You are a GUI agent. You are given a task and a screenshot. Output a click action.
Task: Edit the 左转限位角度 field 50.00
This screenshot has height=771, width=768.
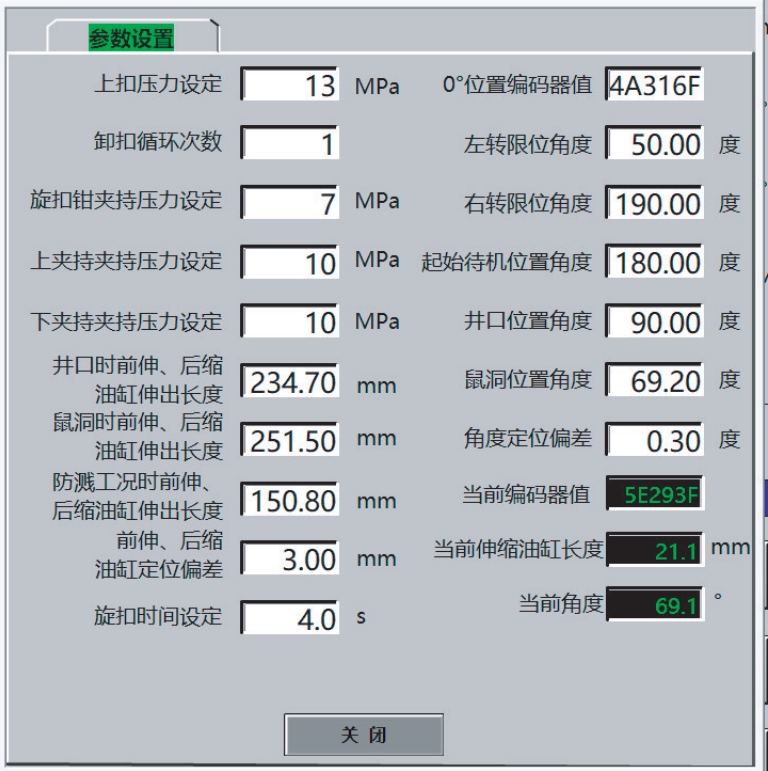click(x=654, y=143)
